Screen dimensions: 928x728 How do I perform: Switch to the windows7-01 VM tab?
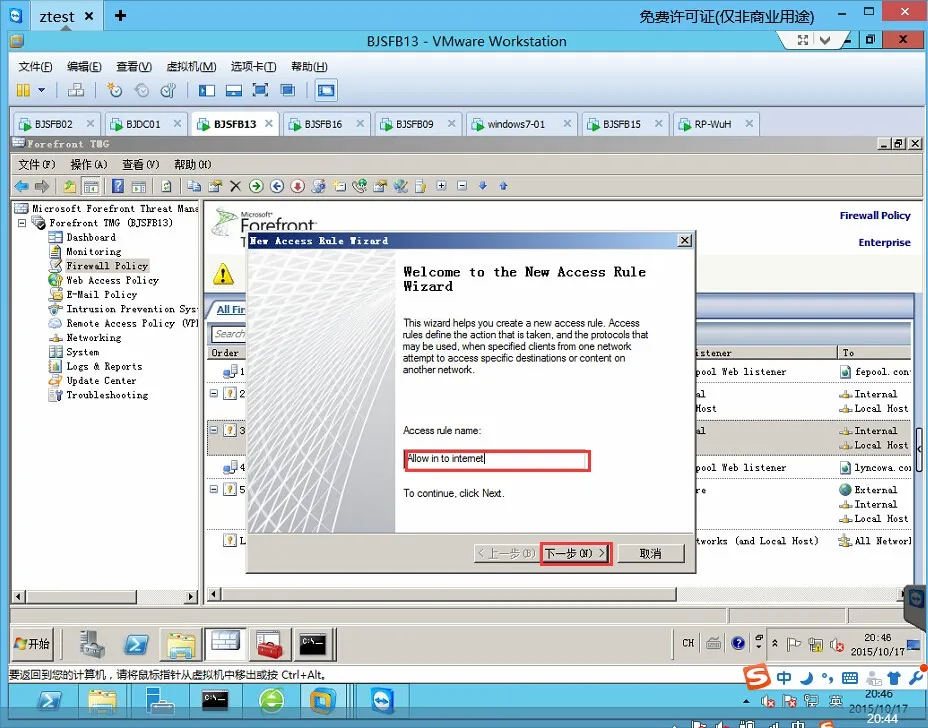[x=516, y=124]
